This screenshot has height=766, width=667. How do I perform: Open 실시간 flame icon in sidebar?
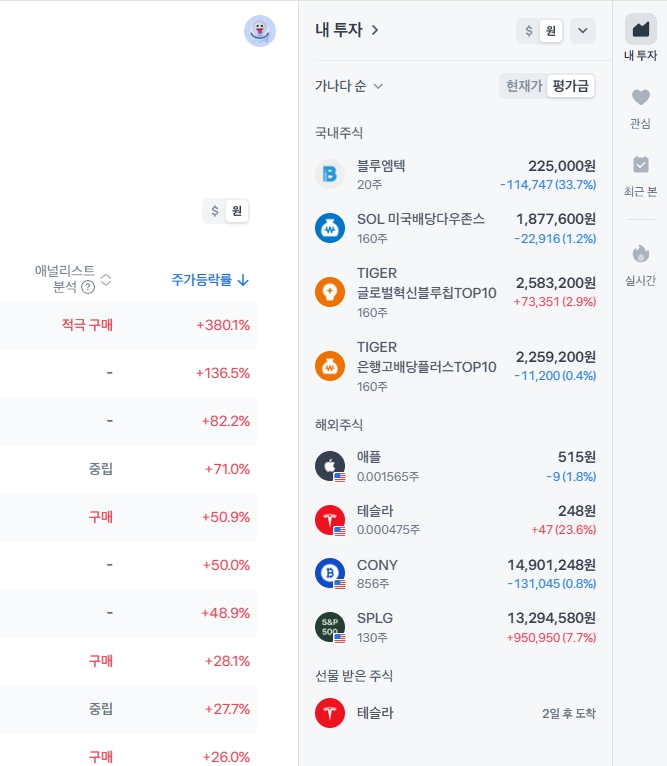(641, 254)
